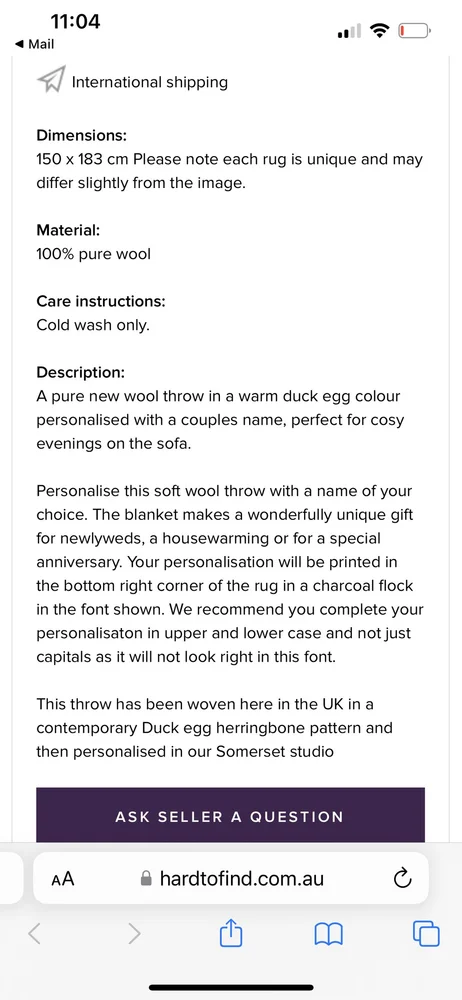Go forward with the right chevron

[133, 934]
